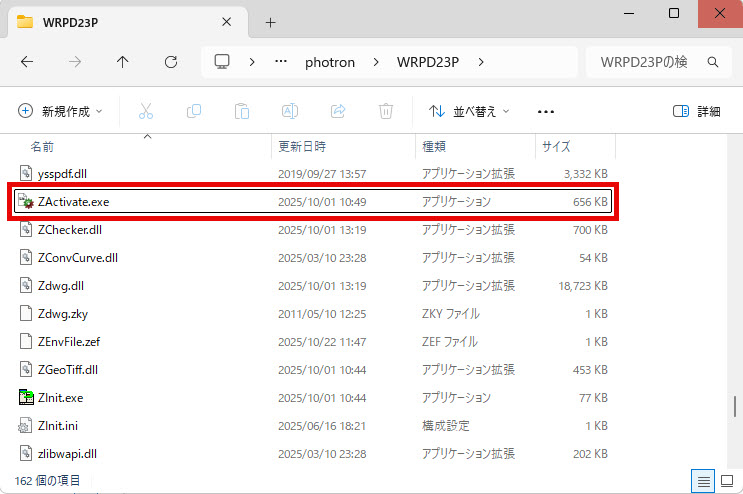This screenshot has height=494, width=743.
Task: Navigate back with the Back arrow
Action: (x=27, y=62)
